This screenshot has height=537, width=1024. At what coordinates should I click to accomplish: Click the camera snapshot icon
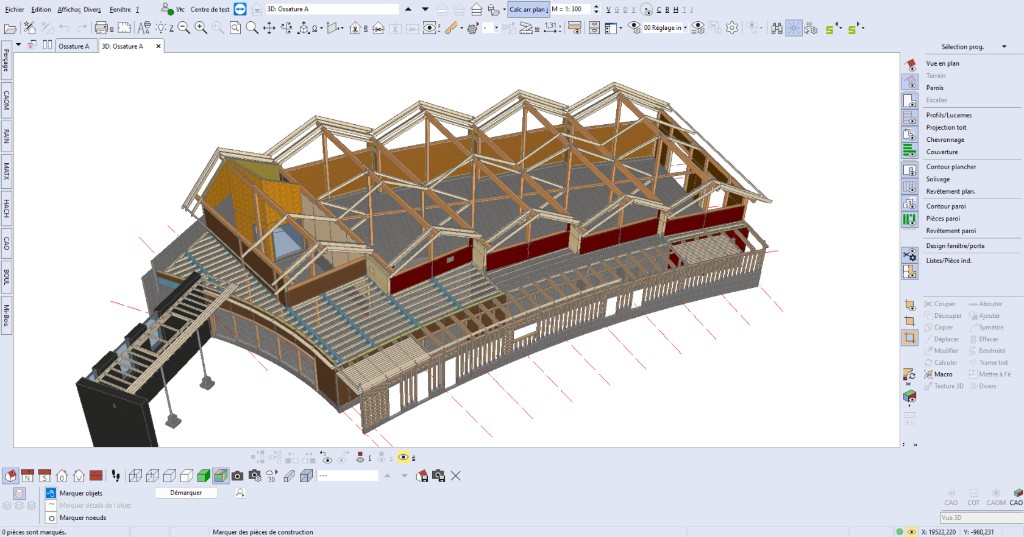coord(237,476)
